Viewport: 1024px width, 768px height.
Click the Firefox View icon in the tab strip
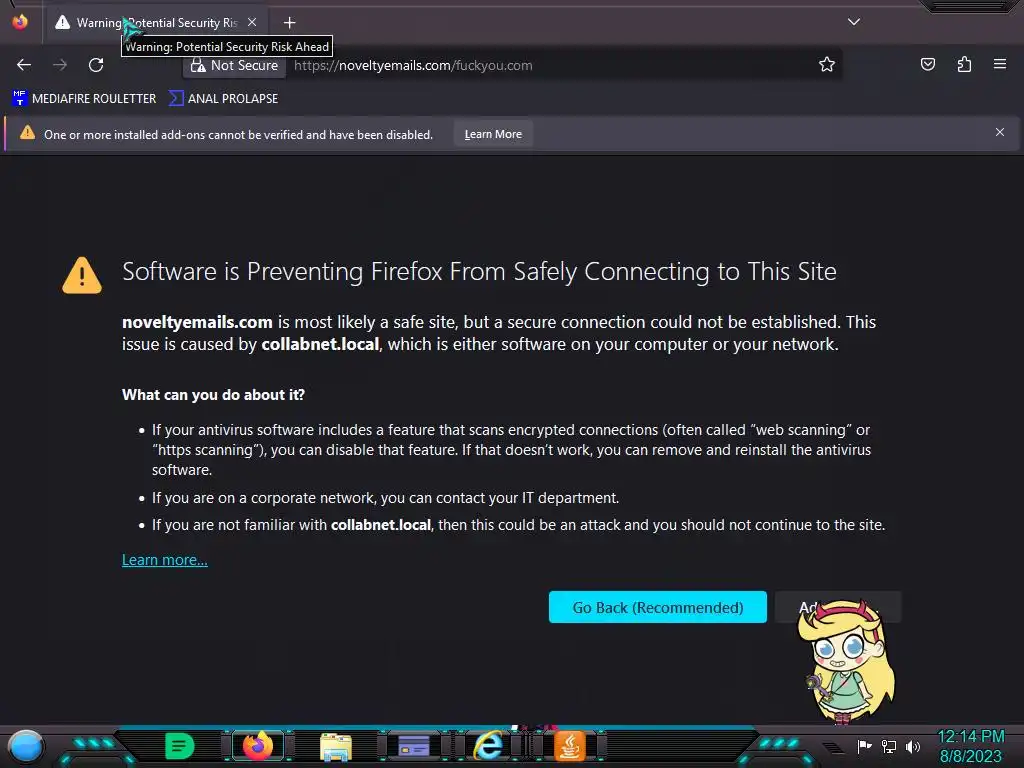point(20,22)
